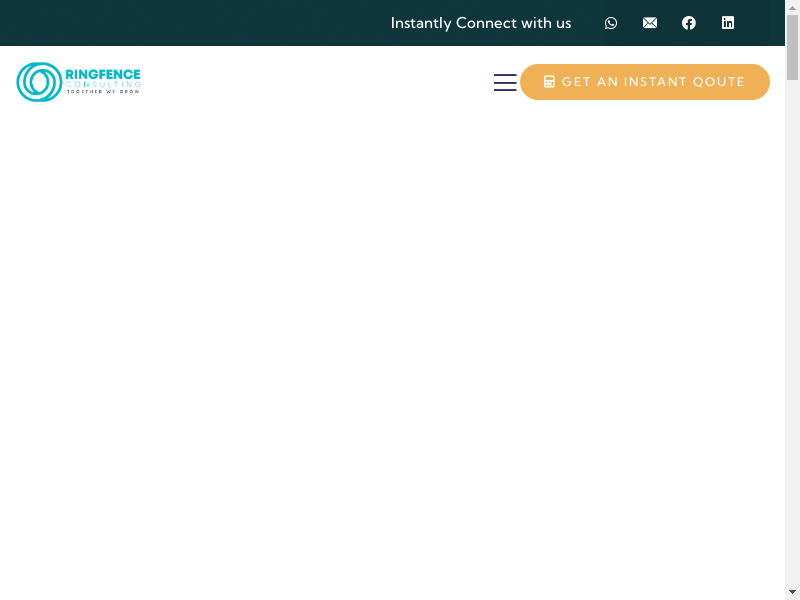The width and height of the screenshot is (800, 600).
Task: Click the RINGFENCE logo text
Action: pos(103,74)
